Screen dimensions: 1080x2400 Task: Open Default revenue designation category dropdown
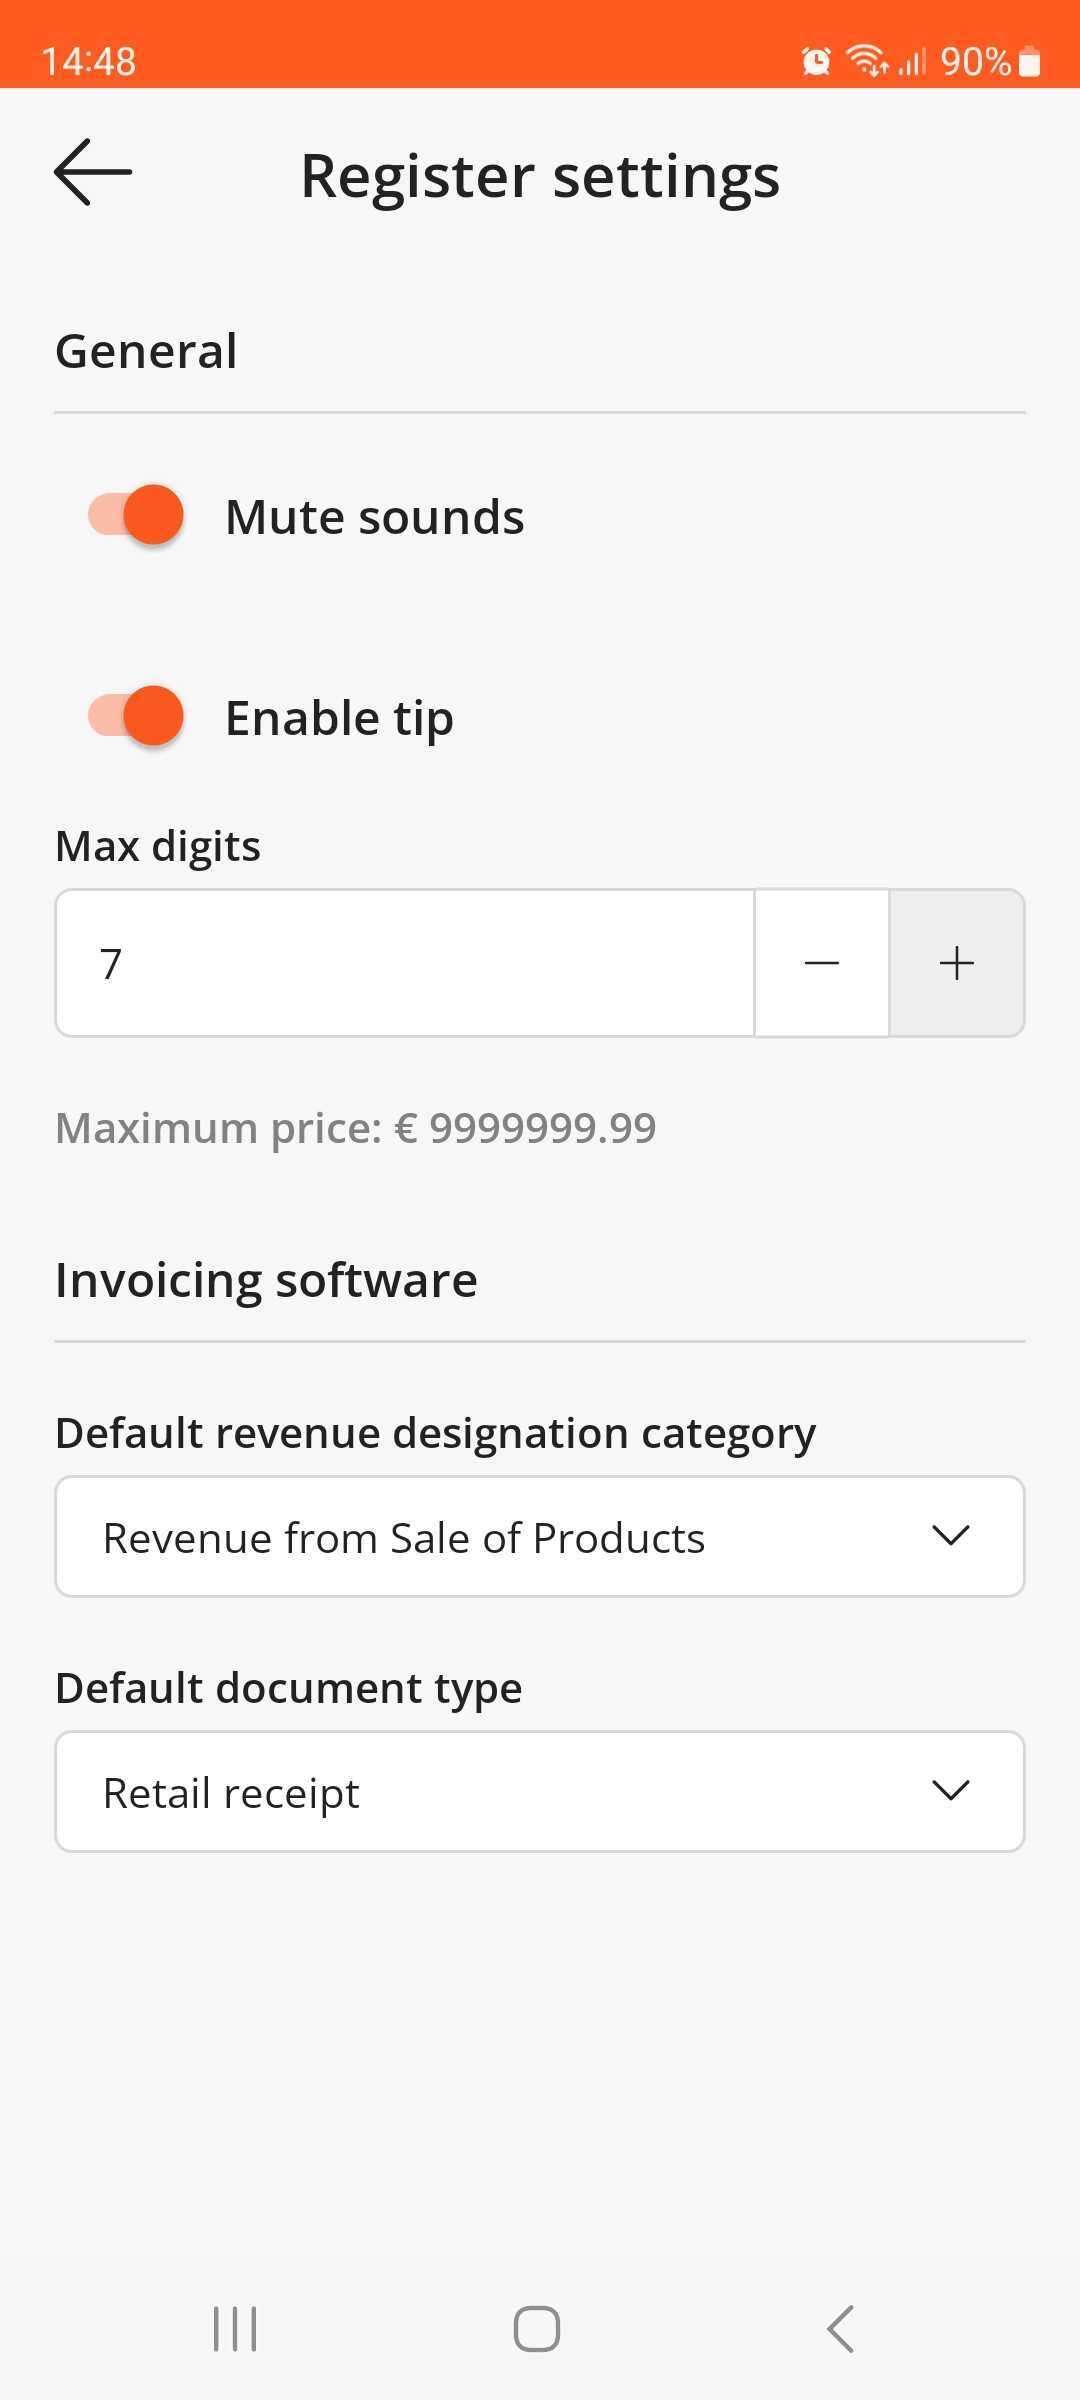coord(540,1537)
